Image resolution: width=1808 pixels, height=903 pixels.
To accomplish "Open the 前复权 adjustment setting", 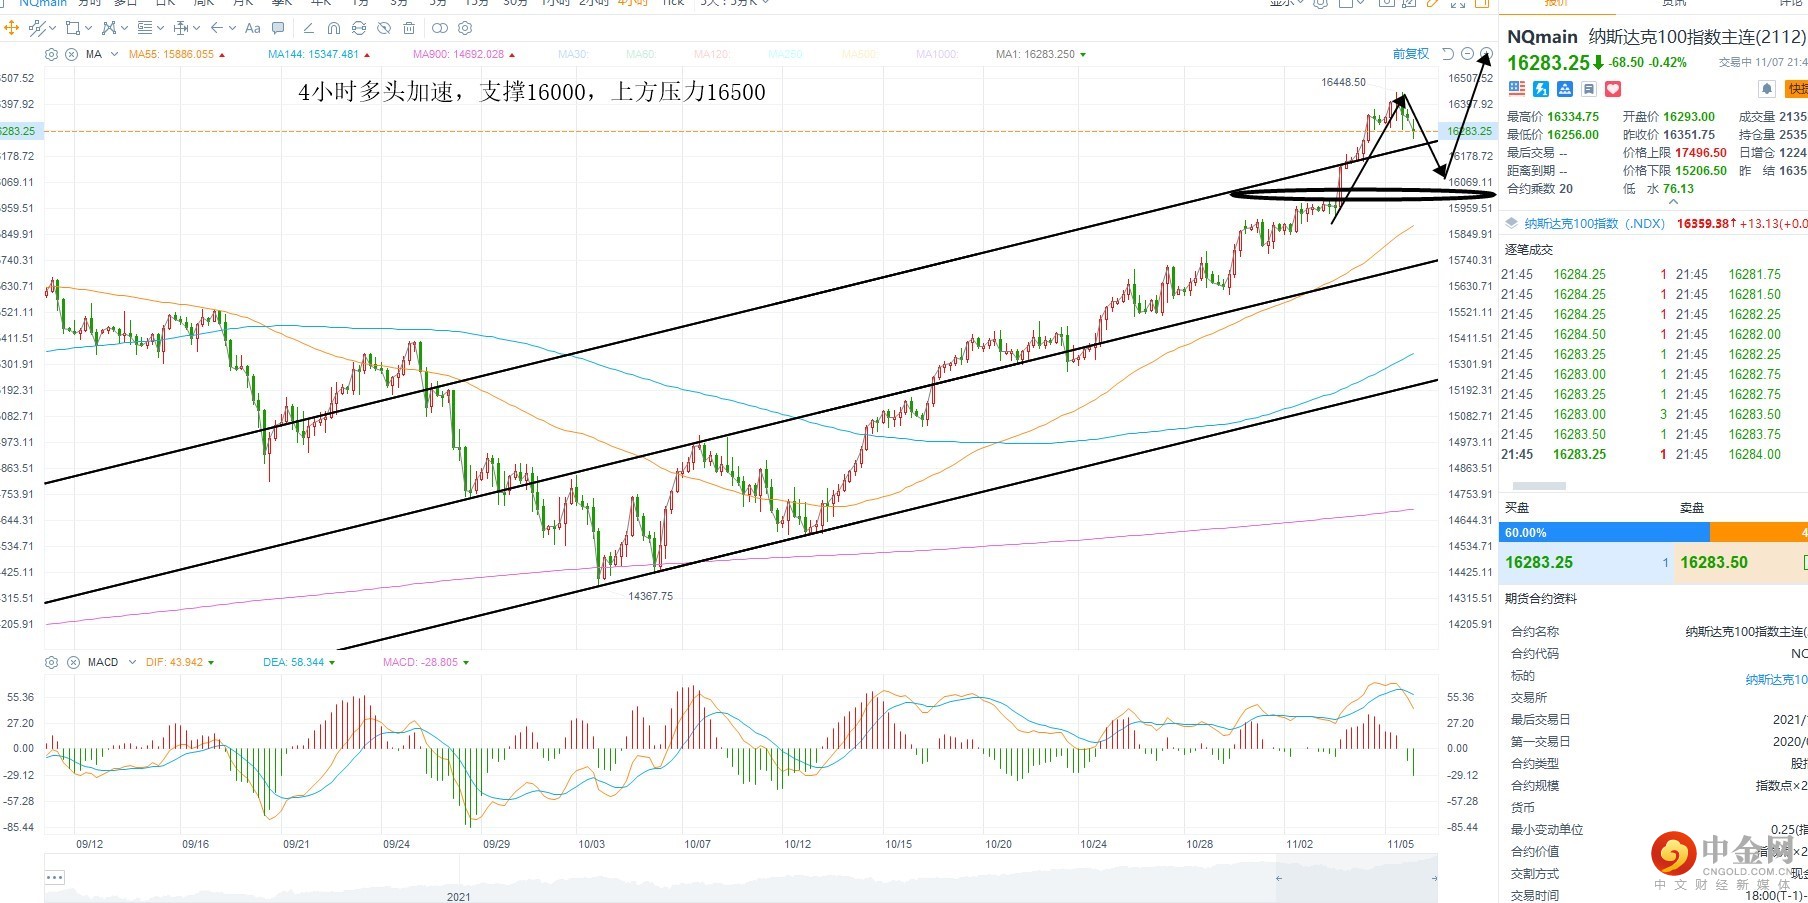I will (1410, 54).
